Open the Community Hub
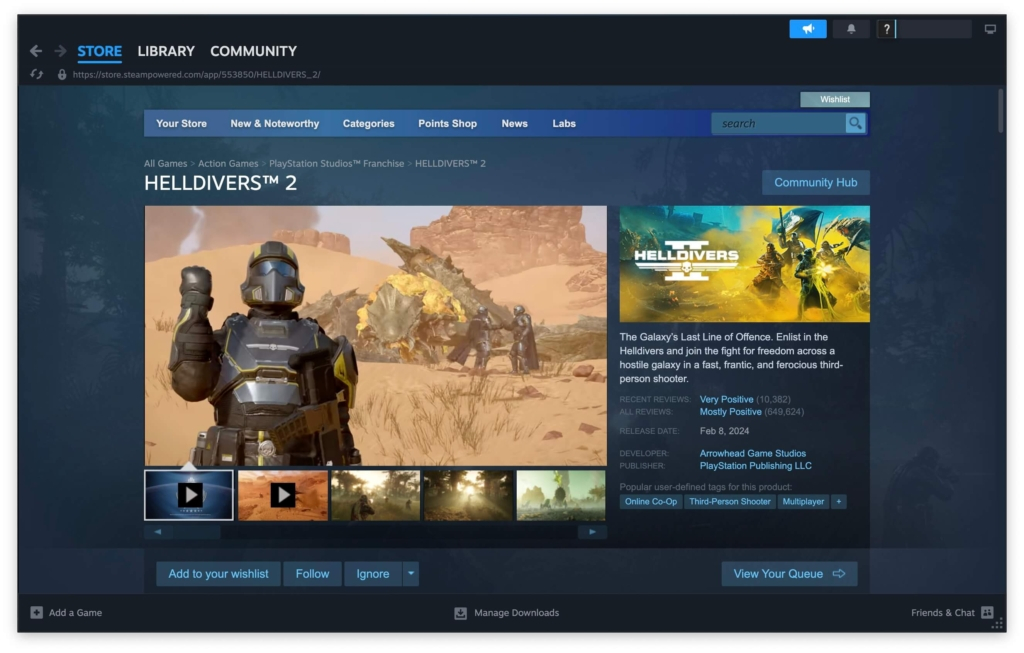 816,182
